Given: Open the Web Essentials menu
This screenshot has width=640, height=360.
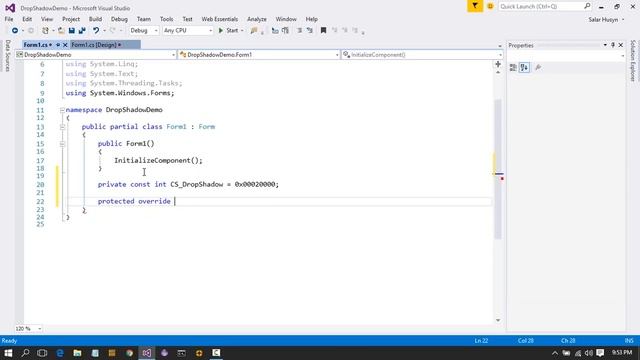Looking at the screenshot, I should click(220, 19).
